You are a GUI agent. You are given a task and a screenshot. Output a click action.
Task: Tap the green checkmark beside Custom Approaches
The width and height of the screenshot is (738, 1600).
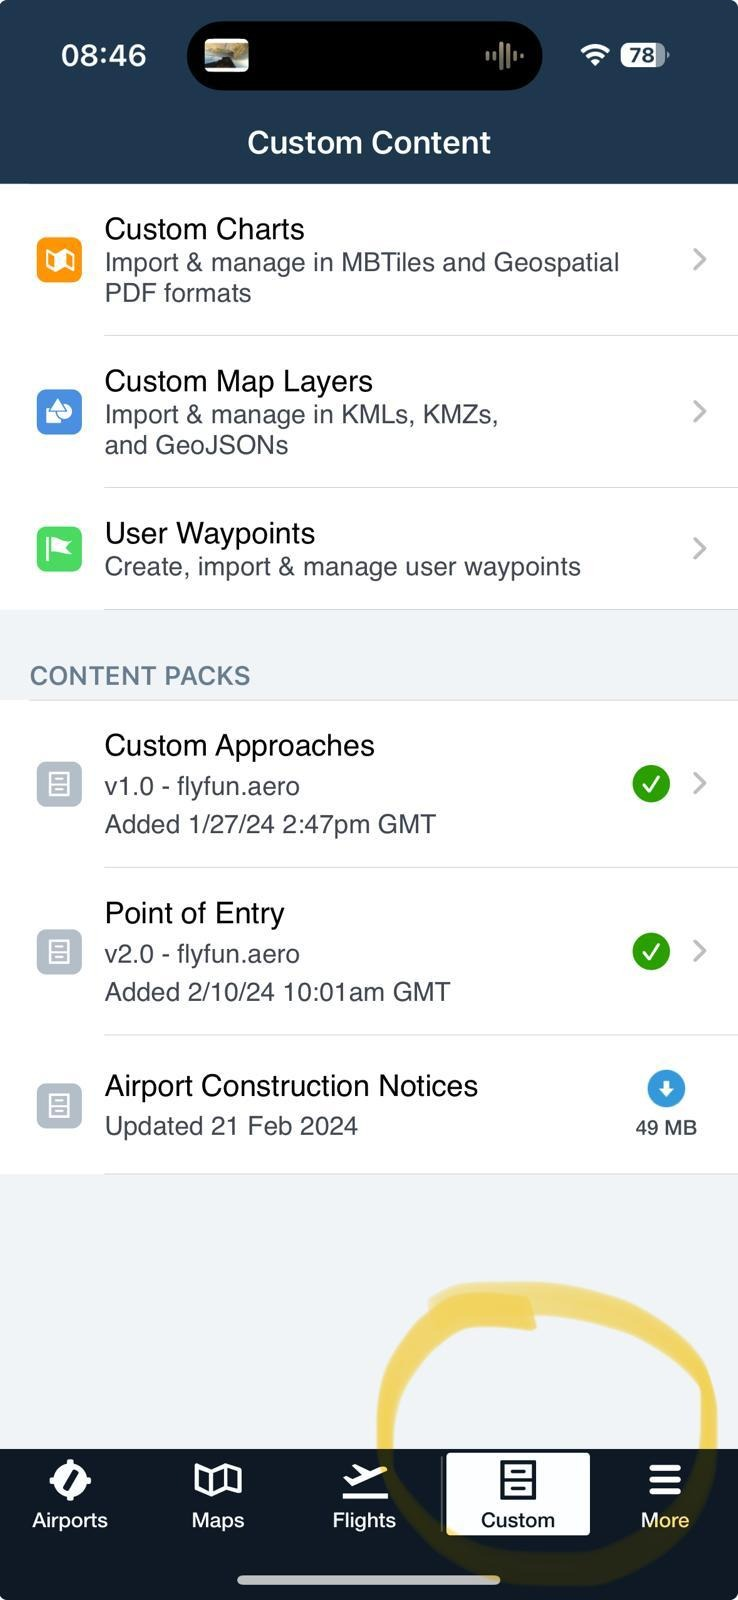tap(651, 784)
